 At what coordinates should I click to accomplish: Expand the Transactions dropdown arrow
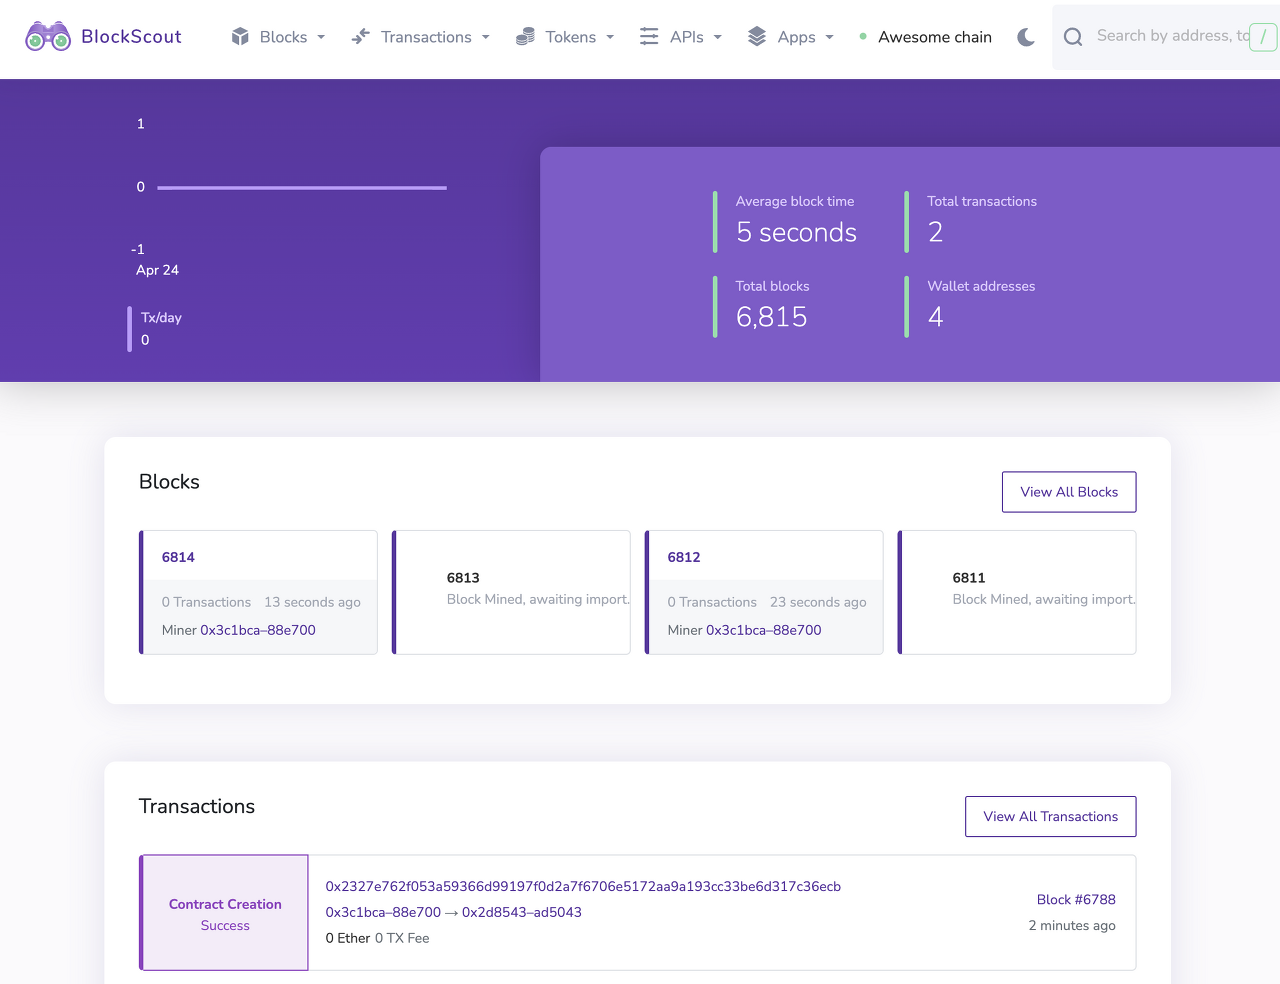pos(486,37)
